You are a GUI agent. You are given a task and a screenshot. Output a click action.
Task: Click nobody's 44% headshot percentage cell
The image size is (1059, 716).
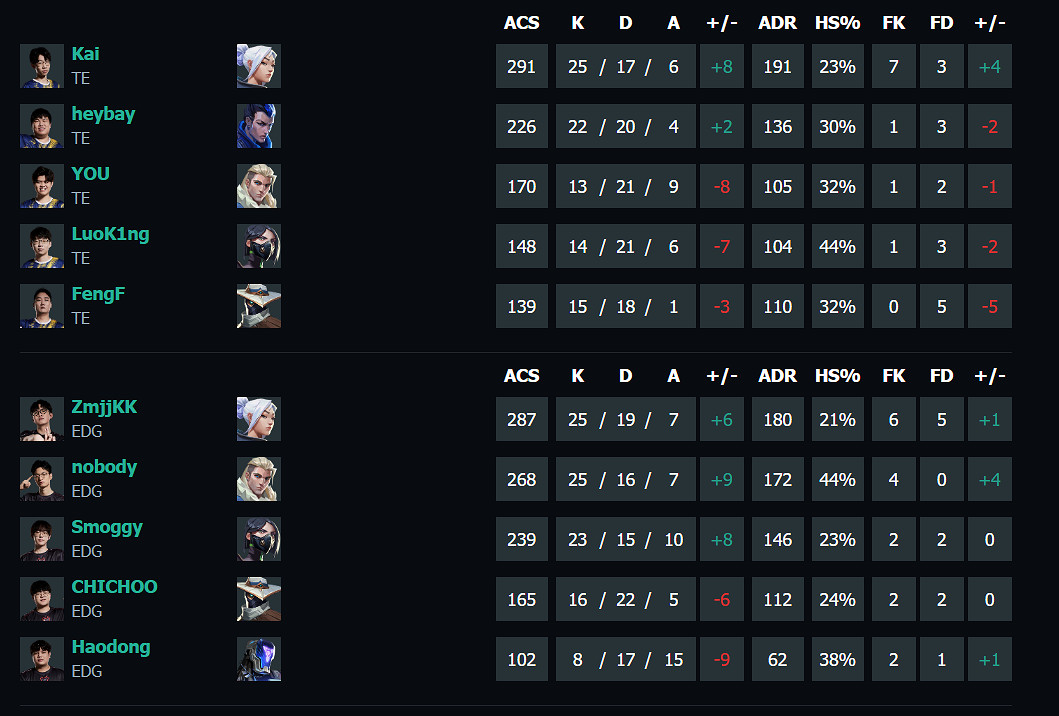[x=837, y=480]
